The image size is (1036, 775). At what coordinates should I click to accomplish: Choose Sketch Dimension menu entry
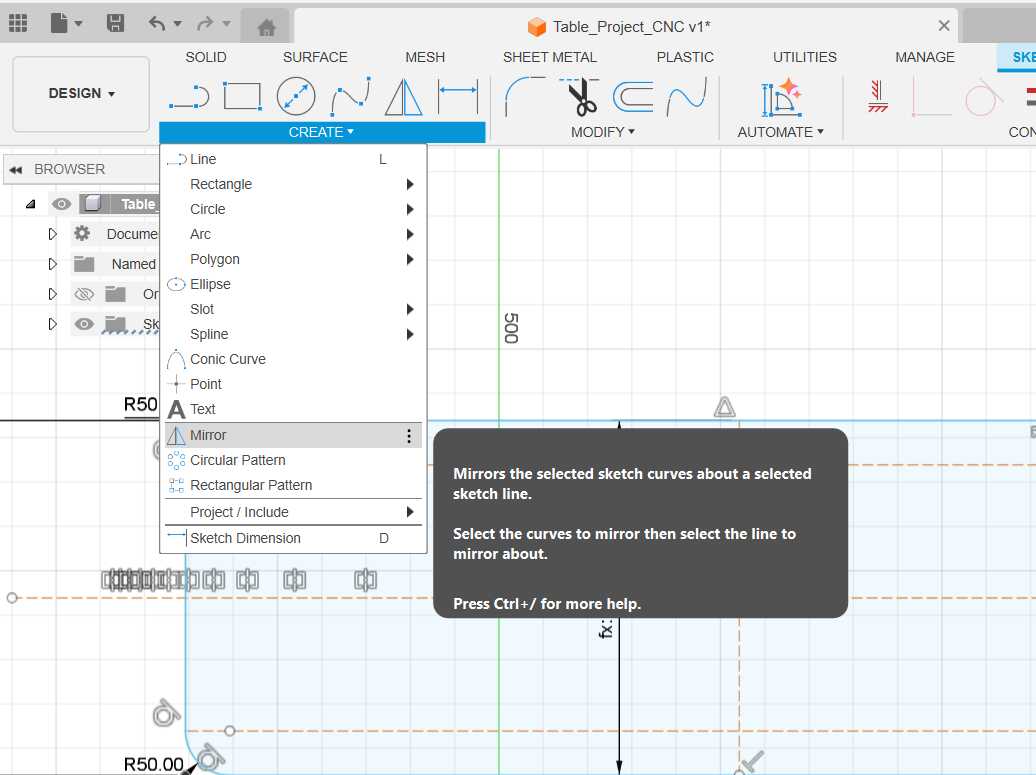pyautogui.click(x=293, y=538)
